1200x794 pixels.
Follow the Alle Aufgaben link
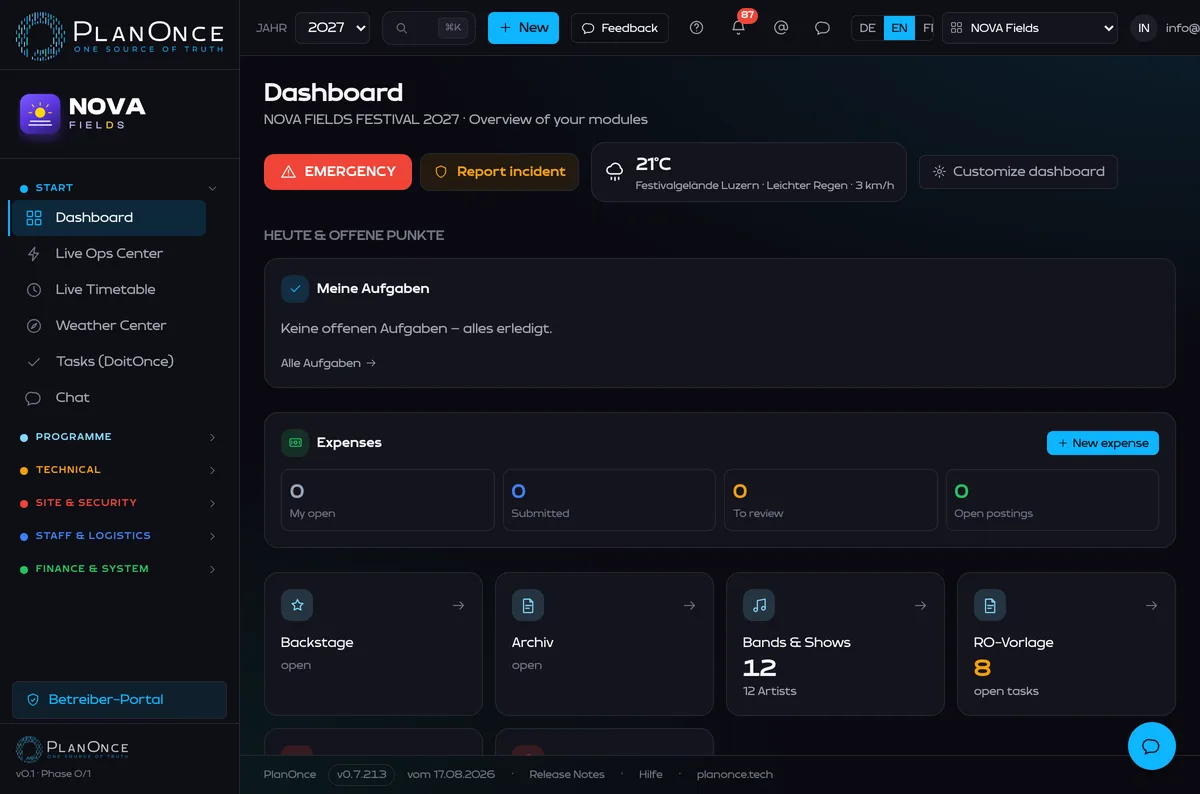328,363
